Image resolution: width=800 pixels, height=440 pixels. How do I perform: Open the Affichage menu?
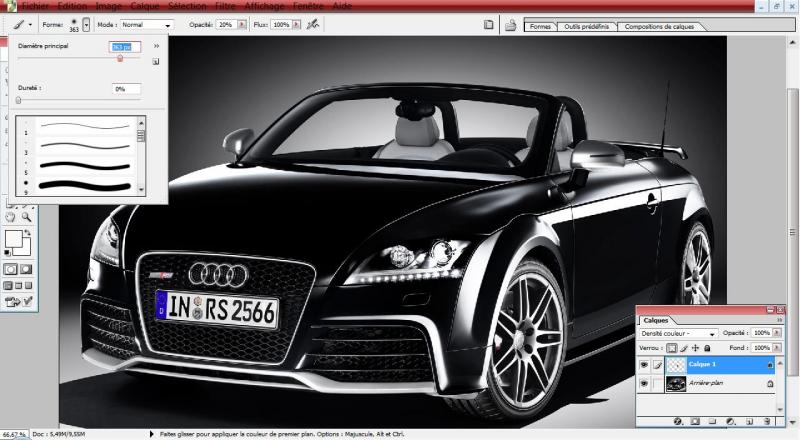click(264, 6)
